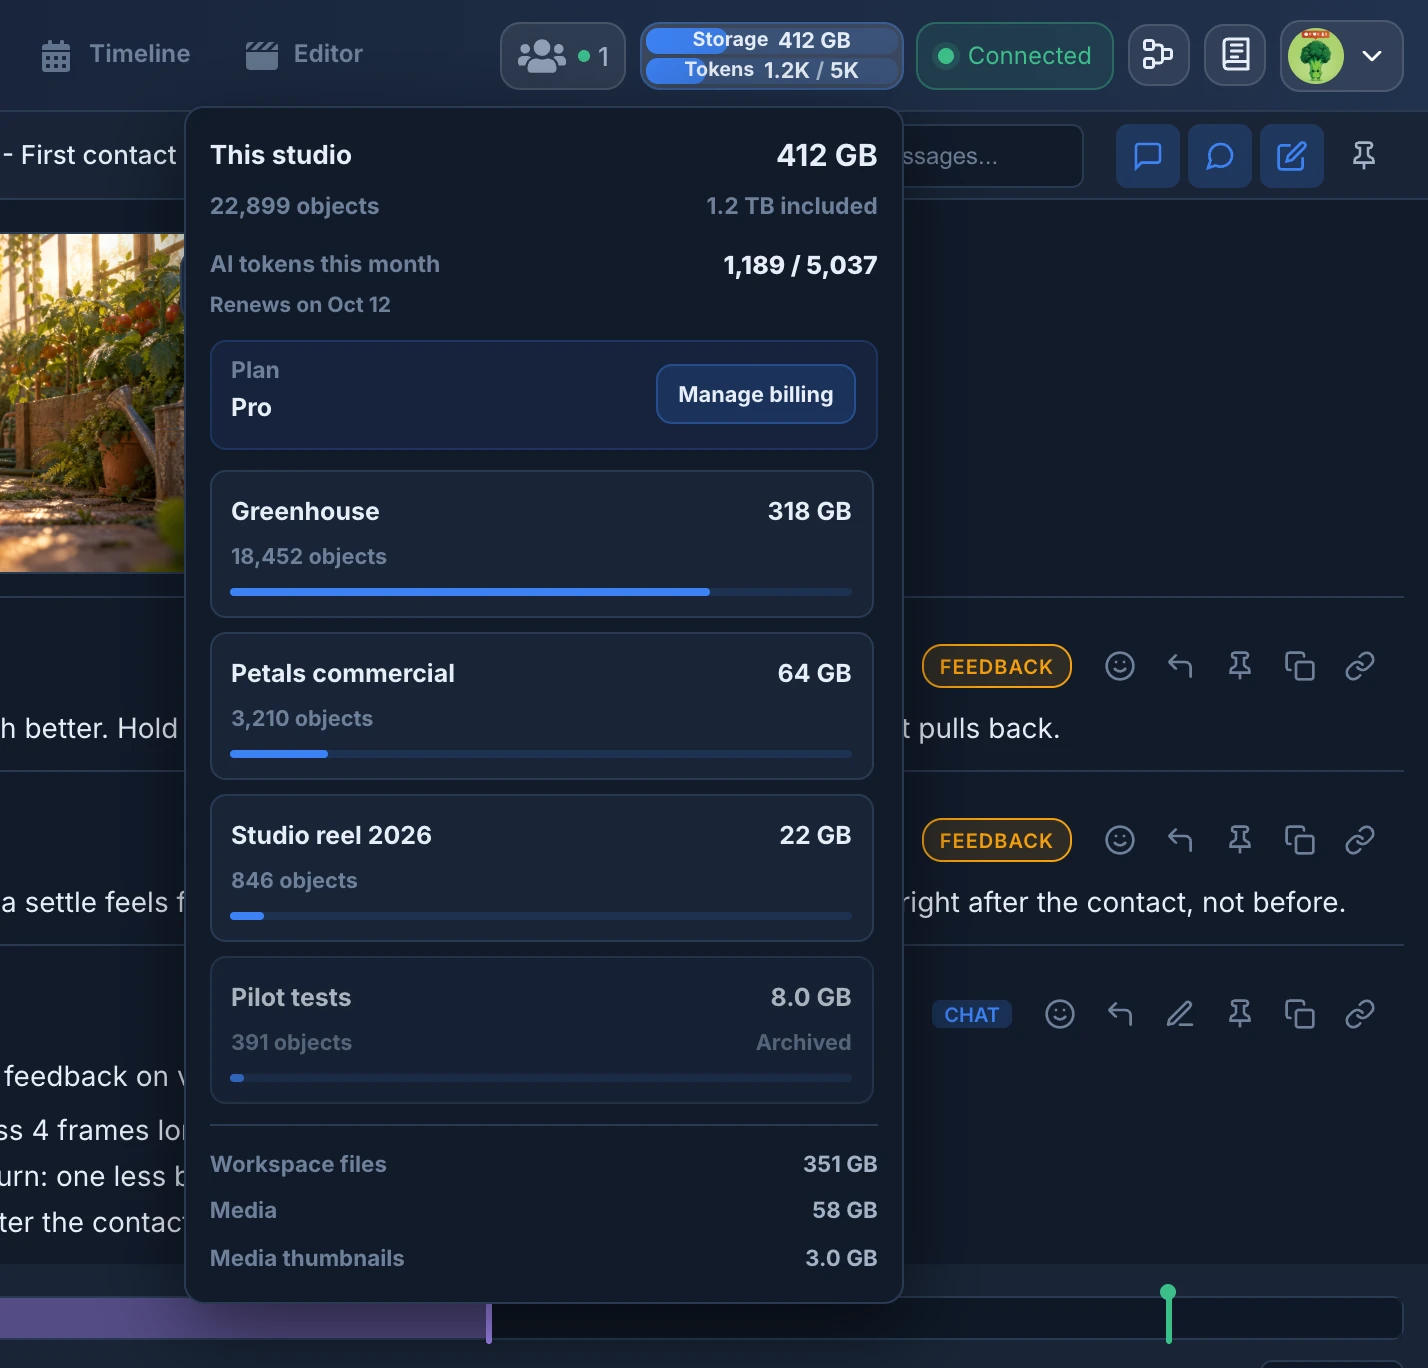The width and height of the screenshot is (1428, 1368).
Task: Click the Manage billing button
Action: click(x=755, y=394)
